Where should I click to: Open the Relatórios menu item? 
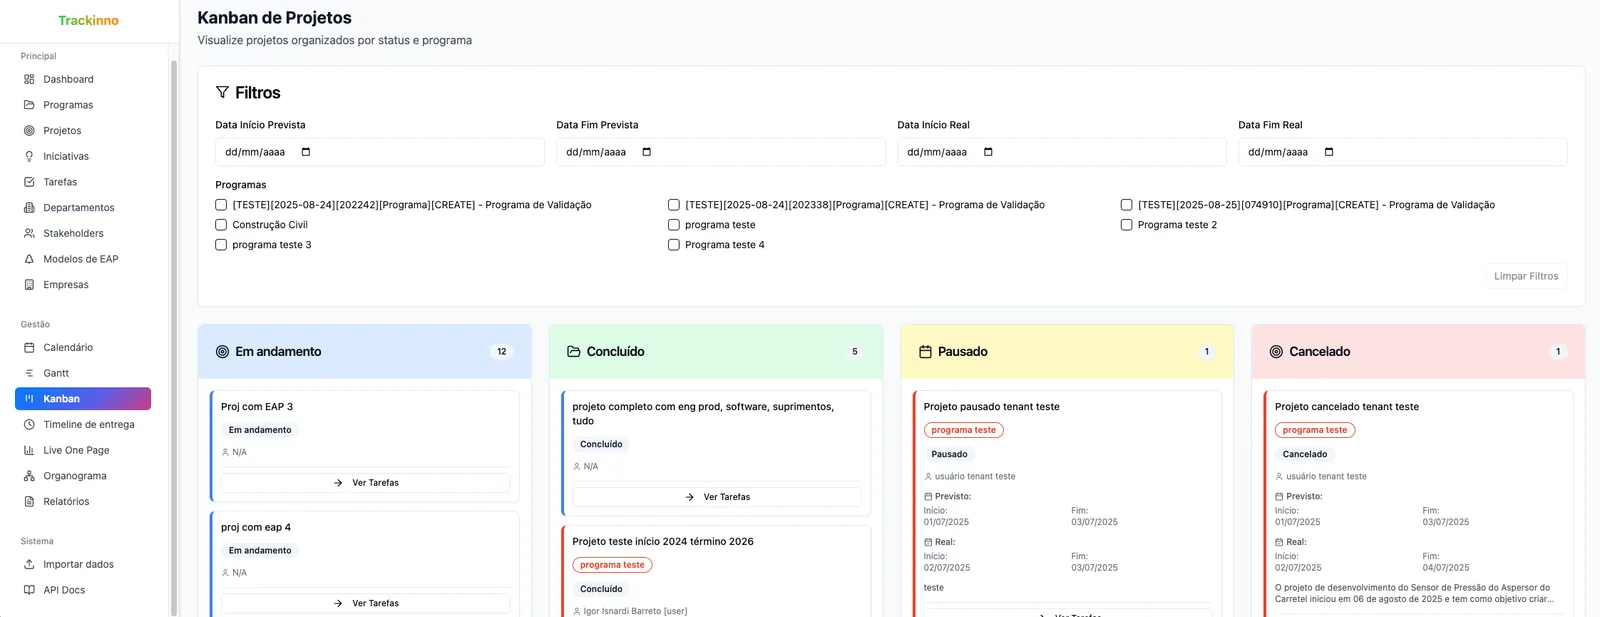83,502
